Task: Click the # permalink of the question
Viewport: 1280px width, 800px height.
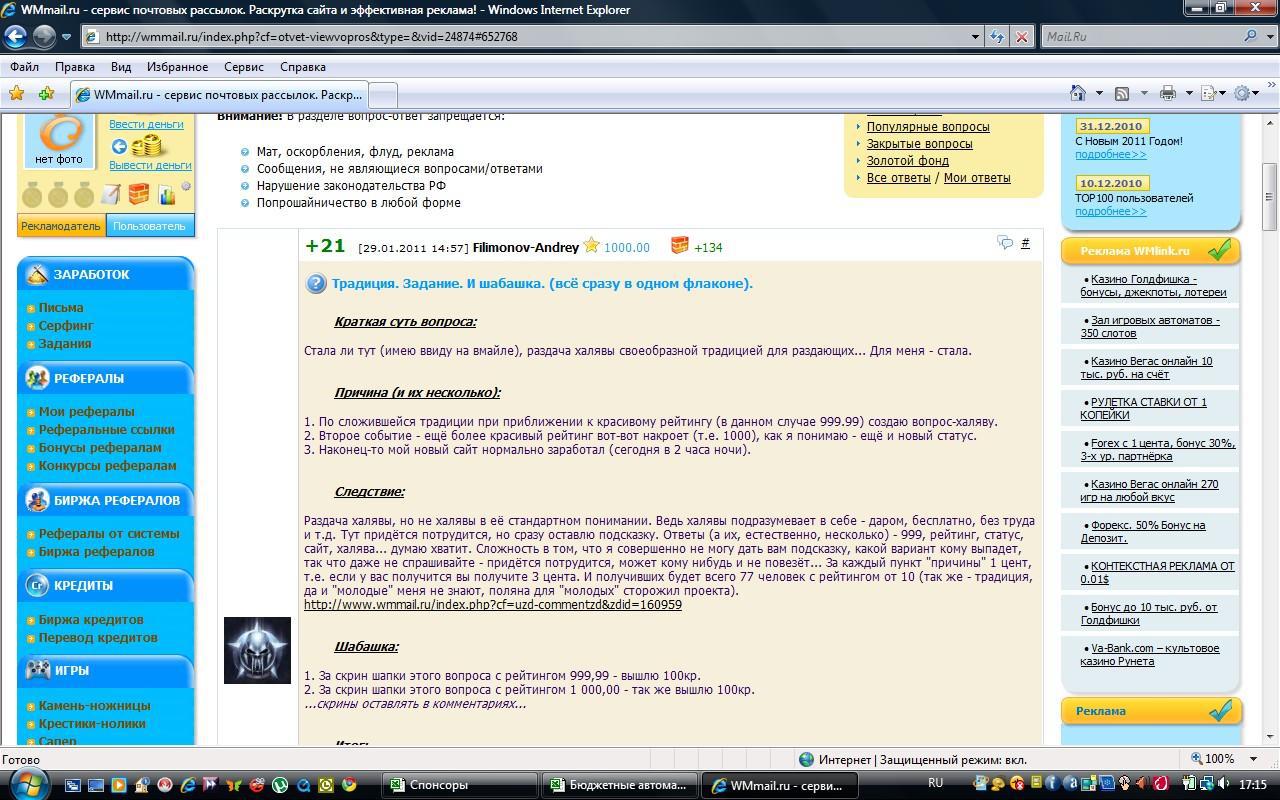Action: click(1025, 243)
